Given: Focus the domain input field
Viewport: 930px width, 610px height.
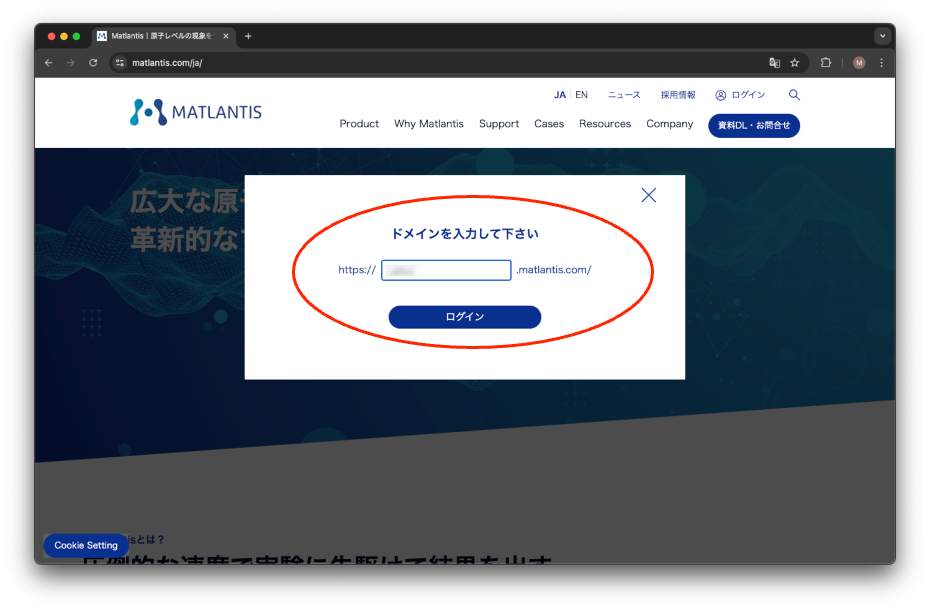Looking at the screenshot, I should coord(446,270).
